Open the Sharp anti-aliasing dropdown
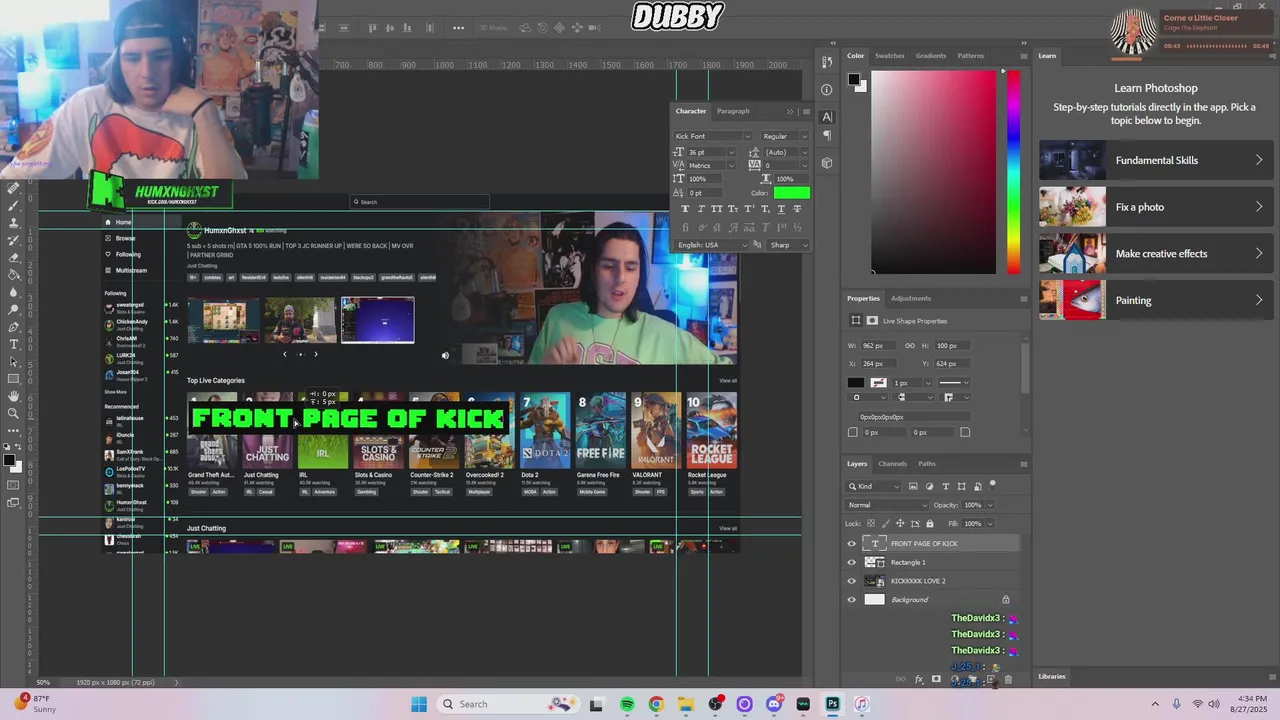This screenshot has height=720, width=1280. point(788,245)
